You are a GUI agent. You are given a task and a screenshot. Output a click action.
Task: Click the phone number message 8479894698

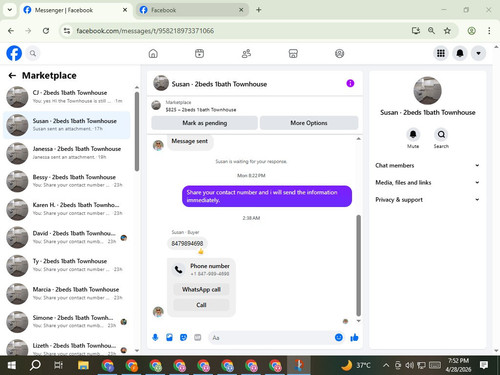click(187, 243)
